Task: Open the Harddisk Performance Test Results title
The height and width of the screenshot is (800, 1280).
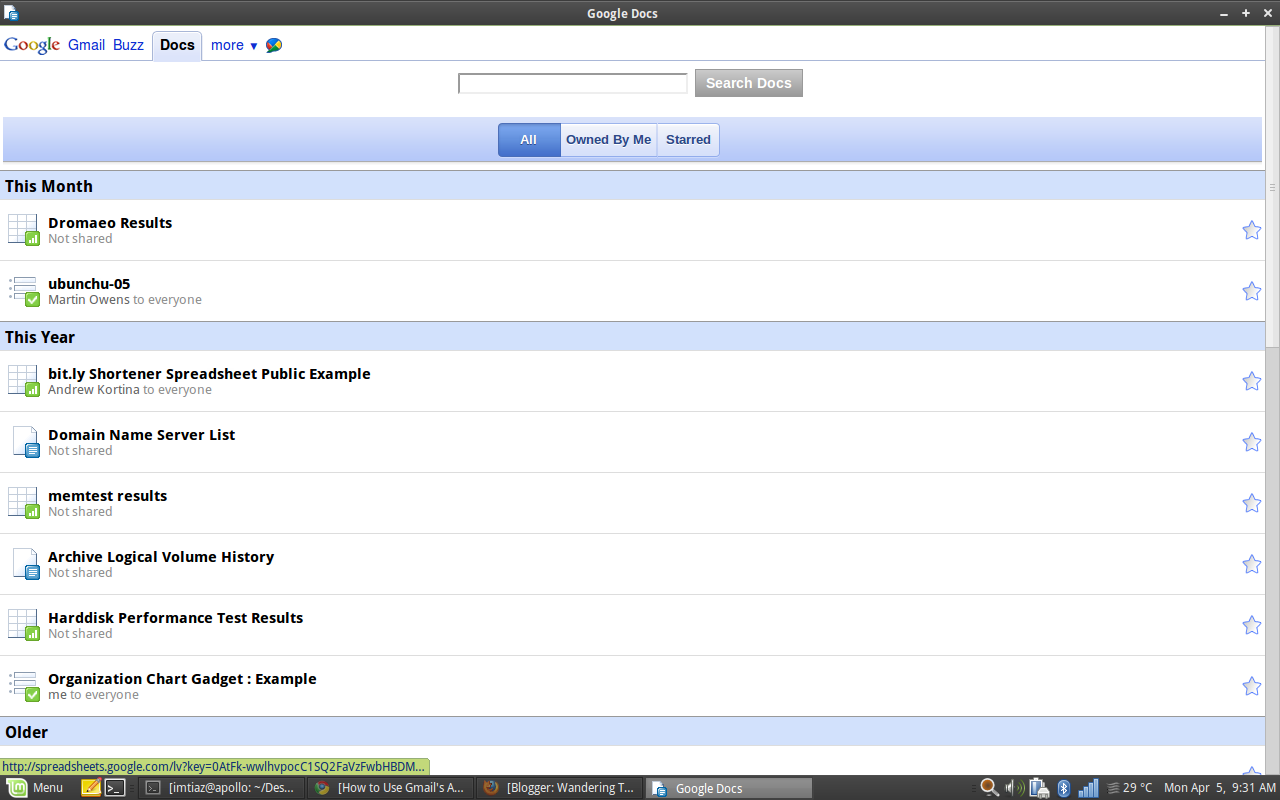Action: point(176,618)
